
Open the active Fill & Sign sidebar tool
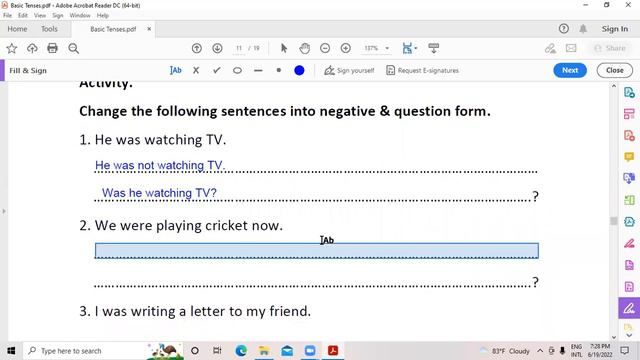[x=629, y=308]
